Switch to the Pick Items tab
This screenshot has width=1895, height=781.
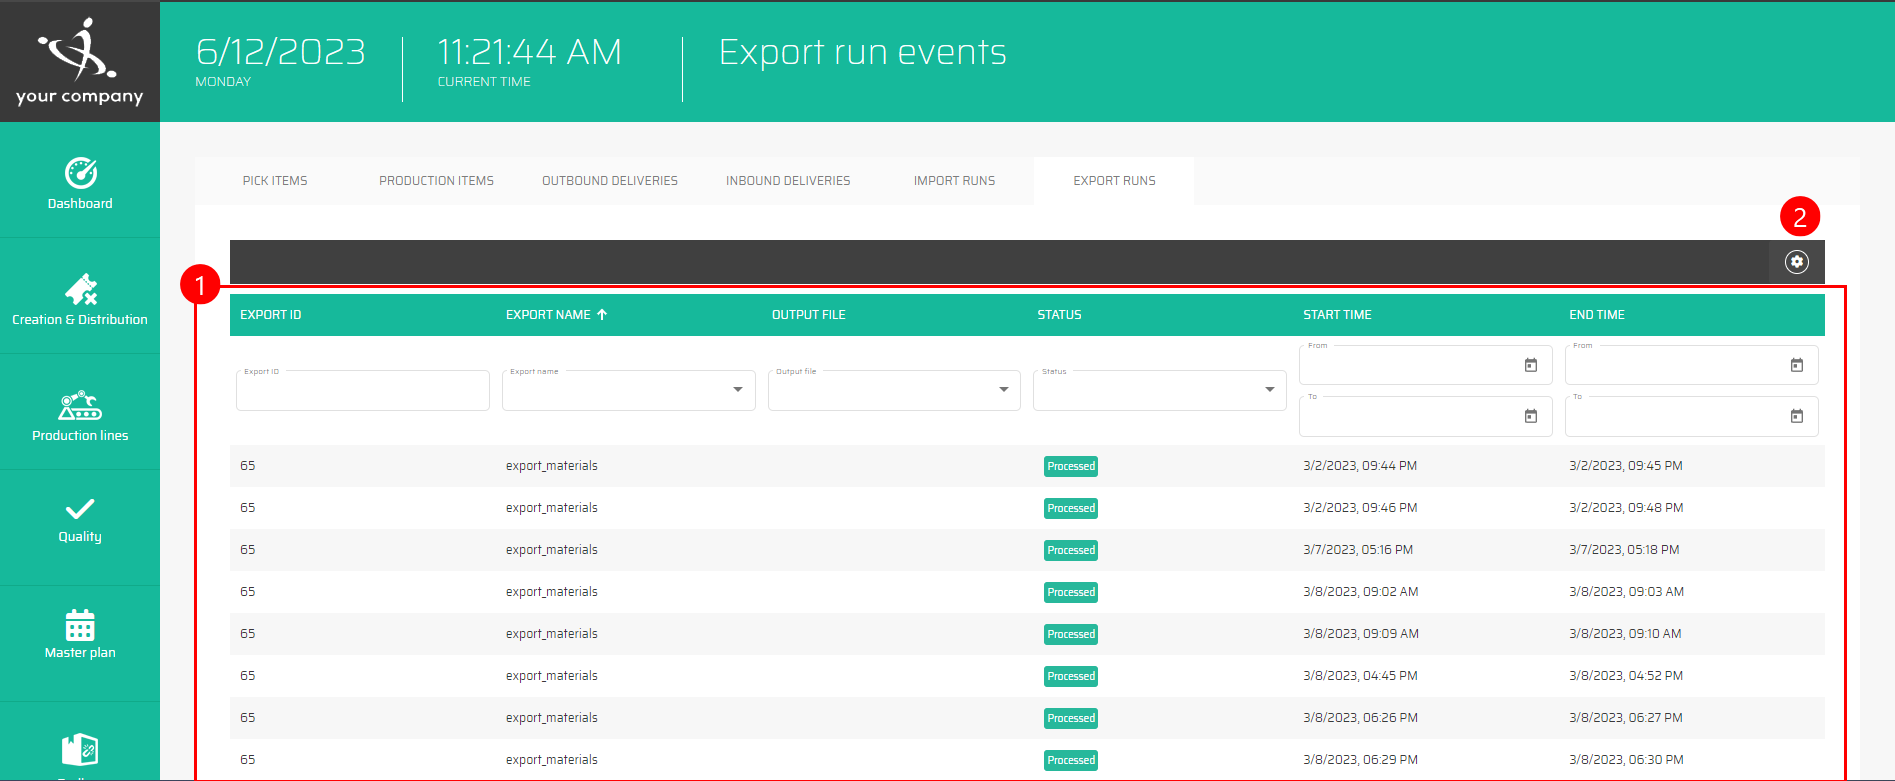(x=275, y=181)
